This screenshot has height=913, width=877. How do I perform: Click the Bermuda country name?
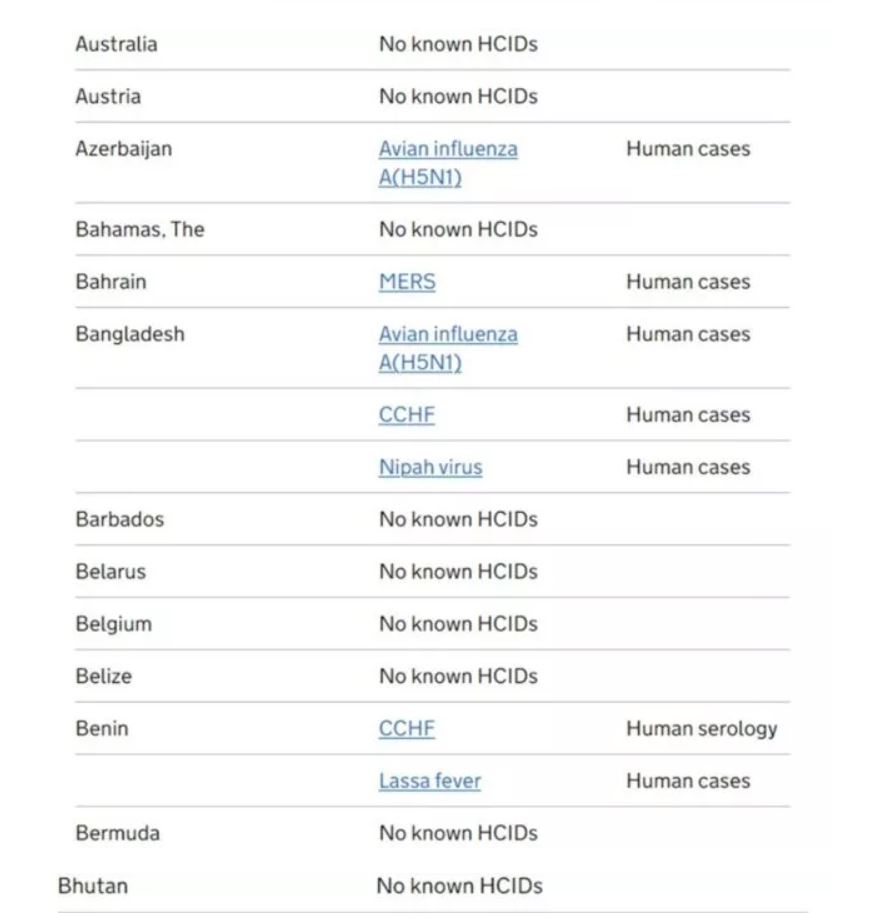pos(117,833)
